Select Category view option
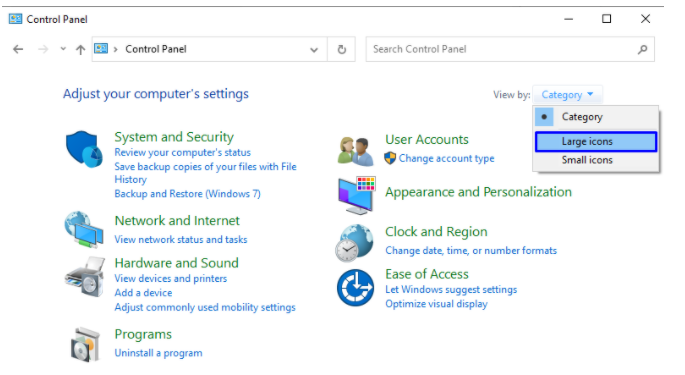This screenshot has height=375, width=685. click(596, 117)
